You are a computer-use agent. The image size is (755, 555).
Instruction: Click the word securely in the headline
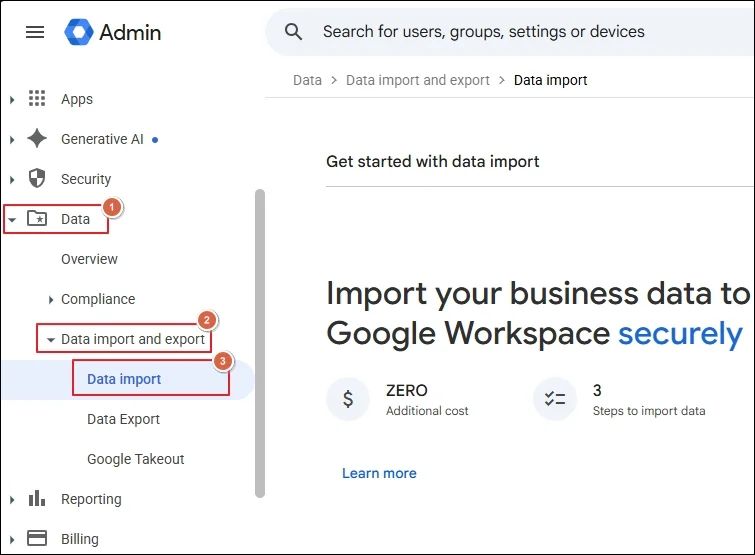[680, 334]
